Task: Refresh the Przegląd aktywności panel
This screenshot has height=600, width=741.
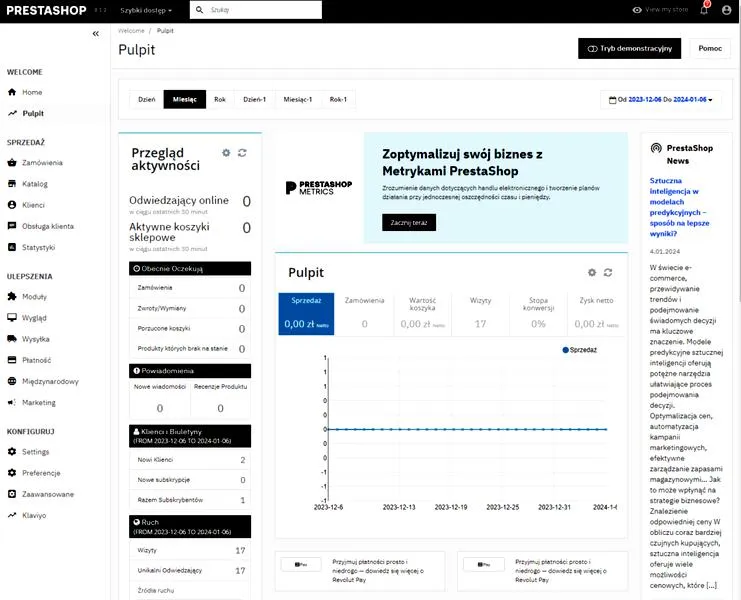Action: point(242,153)
